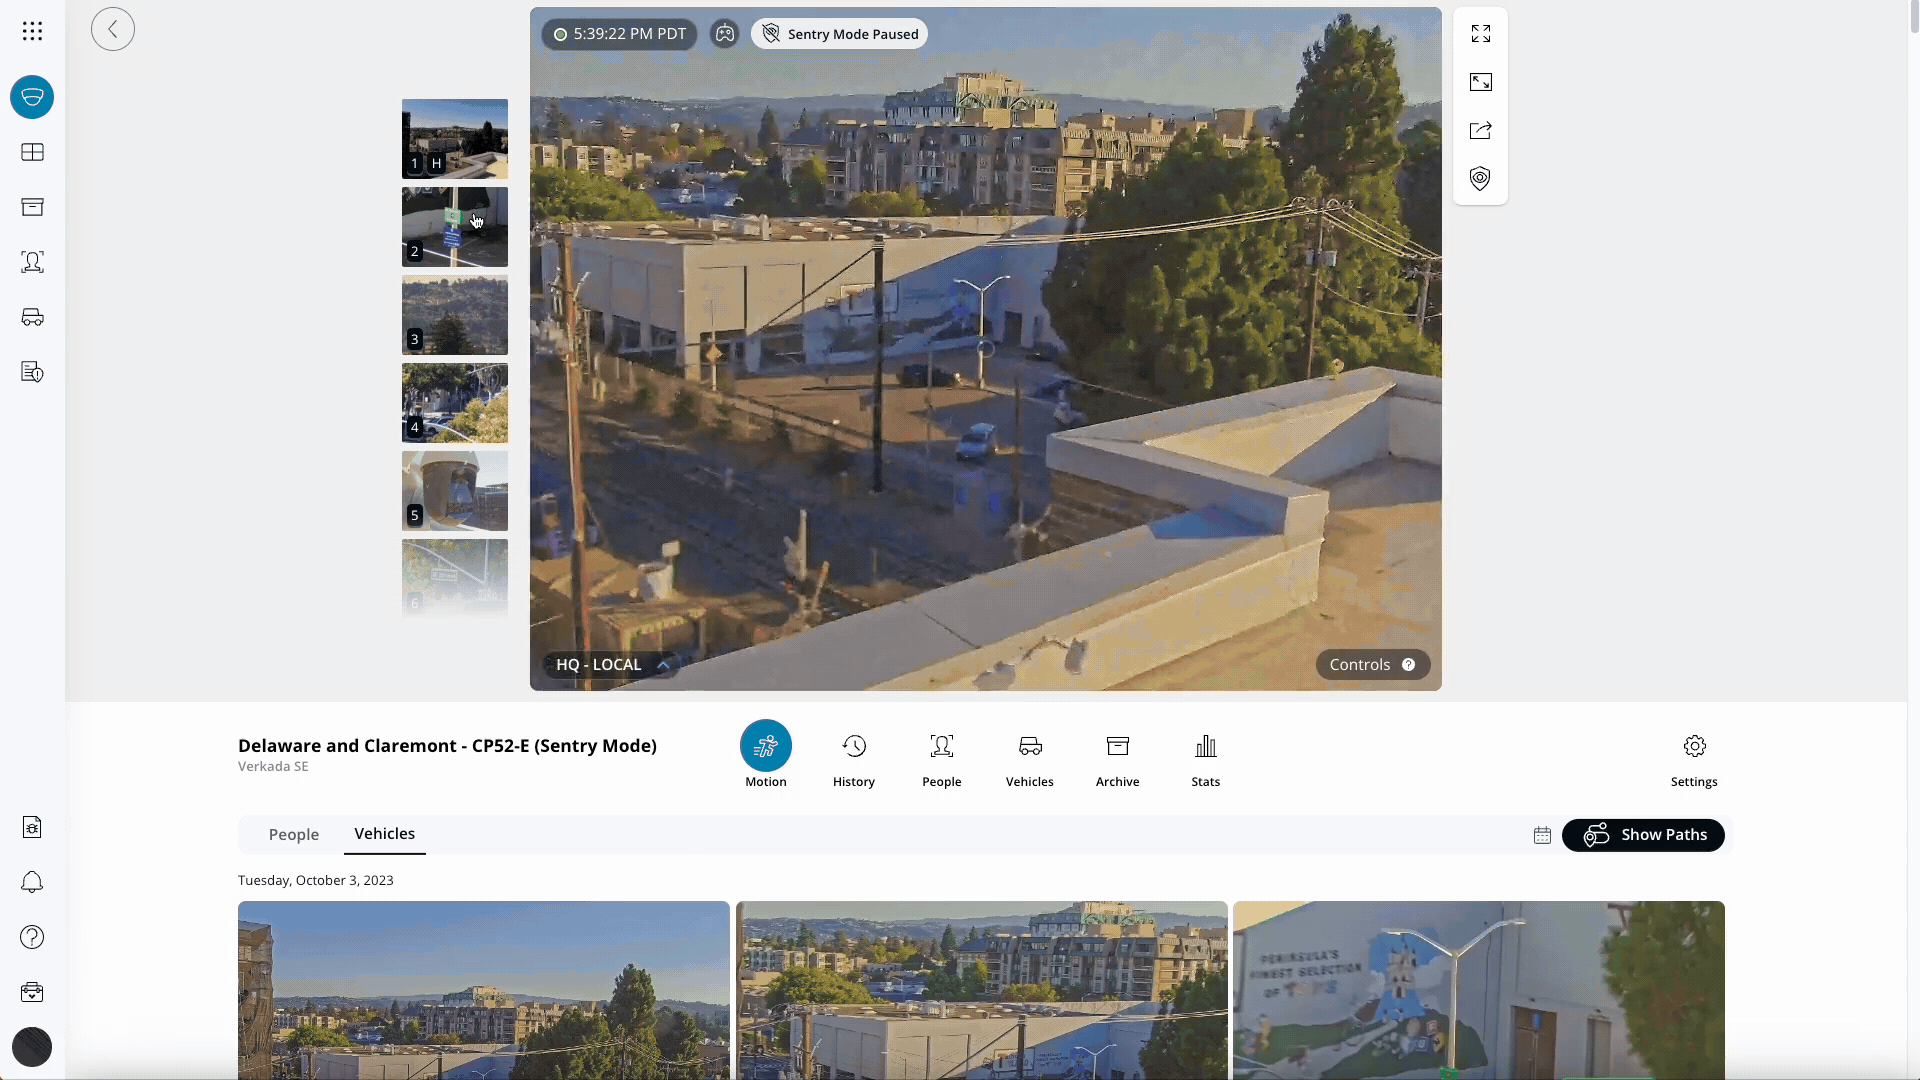Open the user profile avatar
The height and width of the screenshot is (1080, 1920).
click(x=32, y=1047)
